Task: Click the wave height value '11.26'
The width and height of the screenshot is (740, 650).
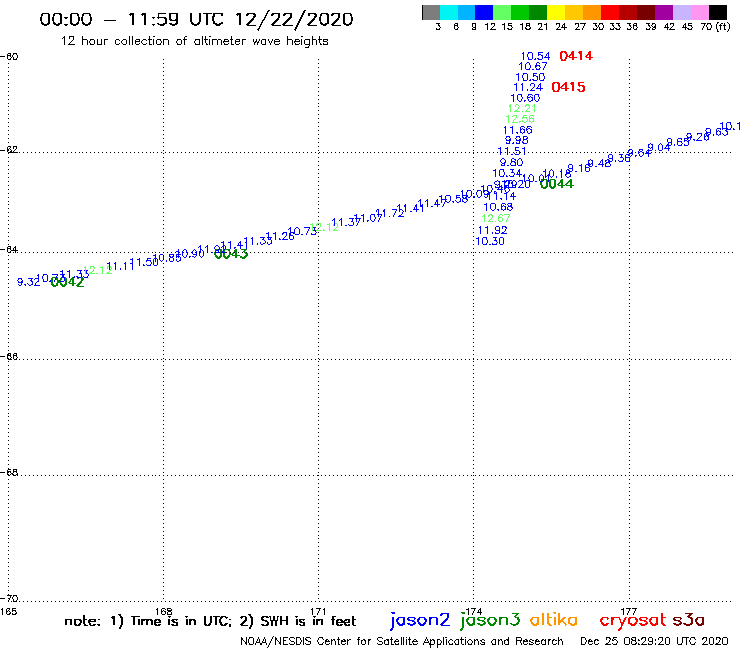Action: (x=280, y=236)
